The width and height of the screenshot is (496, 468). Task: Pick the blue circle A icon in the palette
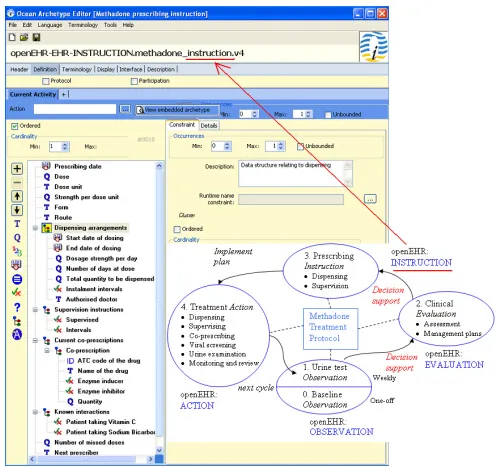[17, 334]
